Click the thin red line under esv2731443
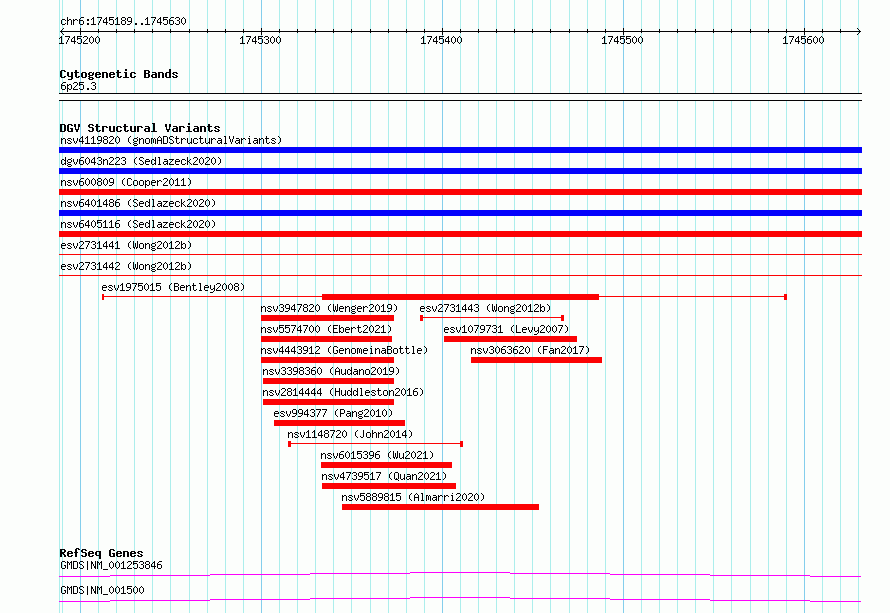 492,318
